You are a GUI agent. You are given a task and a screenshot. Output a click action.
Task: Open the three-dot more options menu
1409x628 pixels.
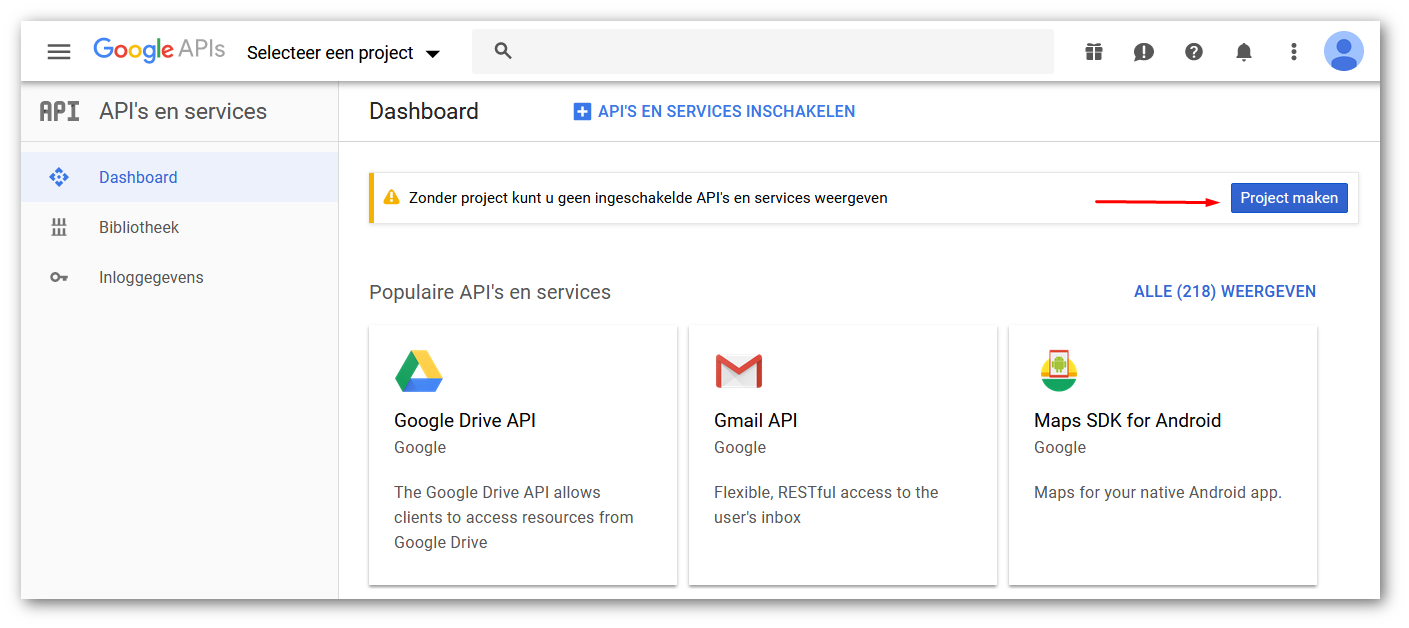click(x=1294, y=52)
